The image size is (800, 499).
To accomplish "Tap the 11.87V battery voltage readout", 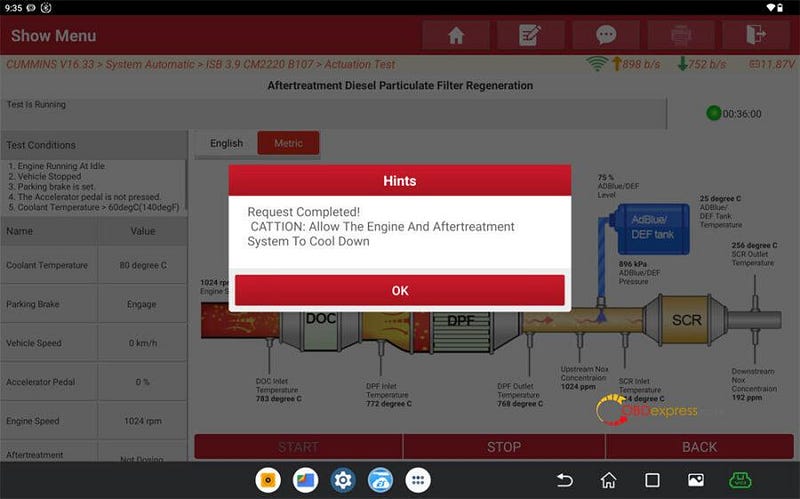I will coord(772,64).
